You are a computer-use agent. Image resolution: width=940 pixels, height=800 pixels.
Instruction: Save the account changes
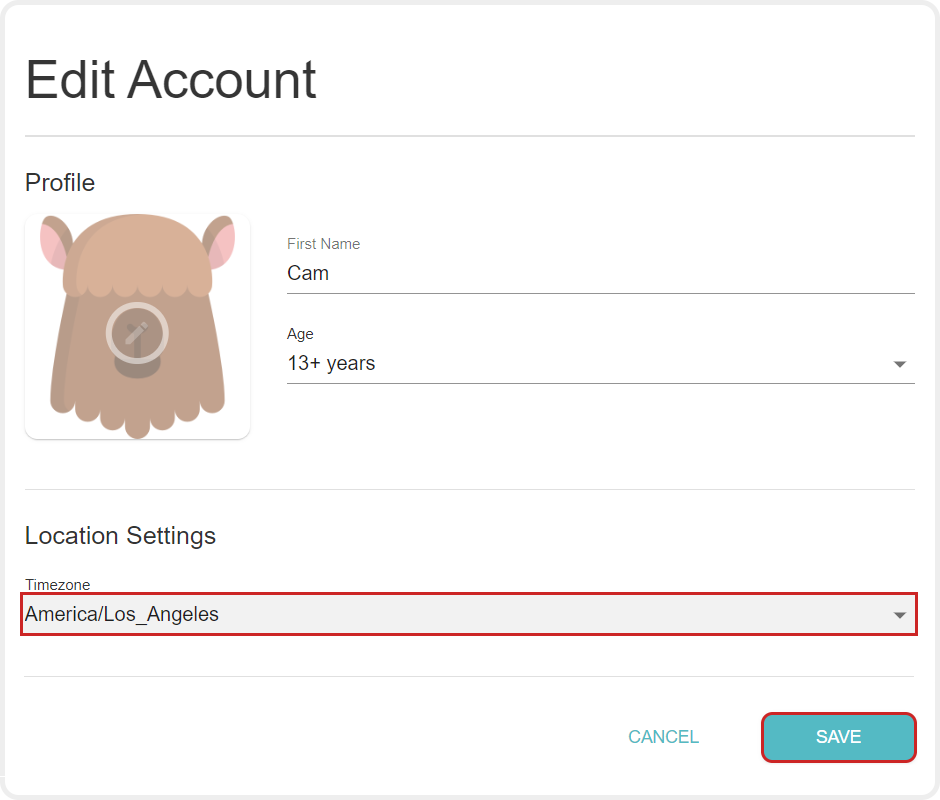(838, 737)
